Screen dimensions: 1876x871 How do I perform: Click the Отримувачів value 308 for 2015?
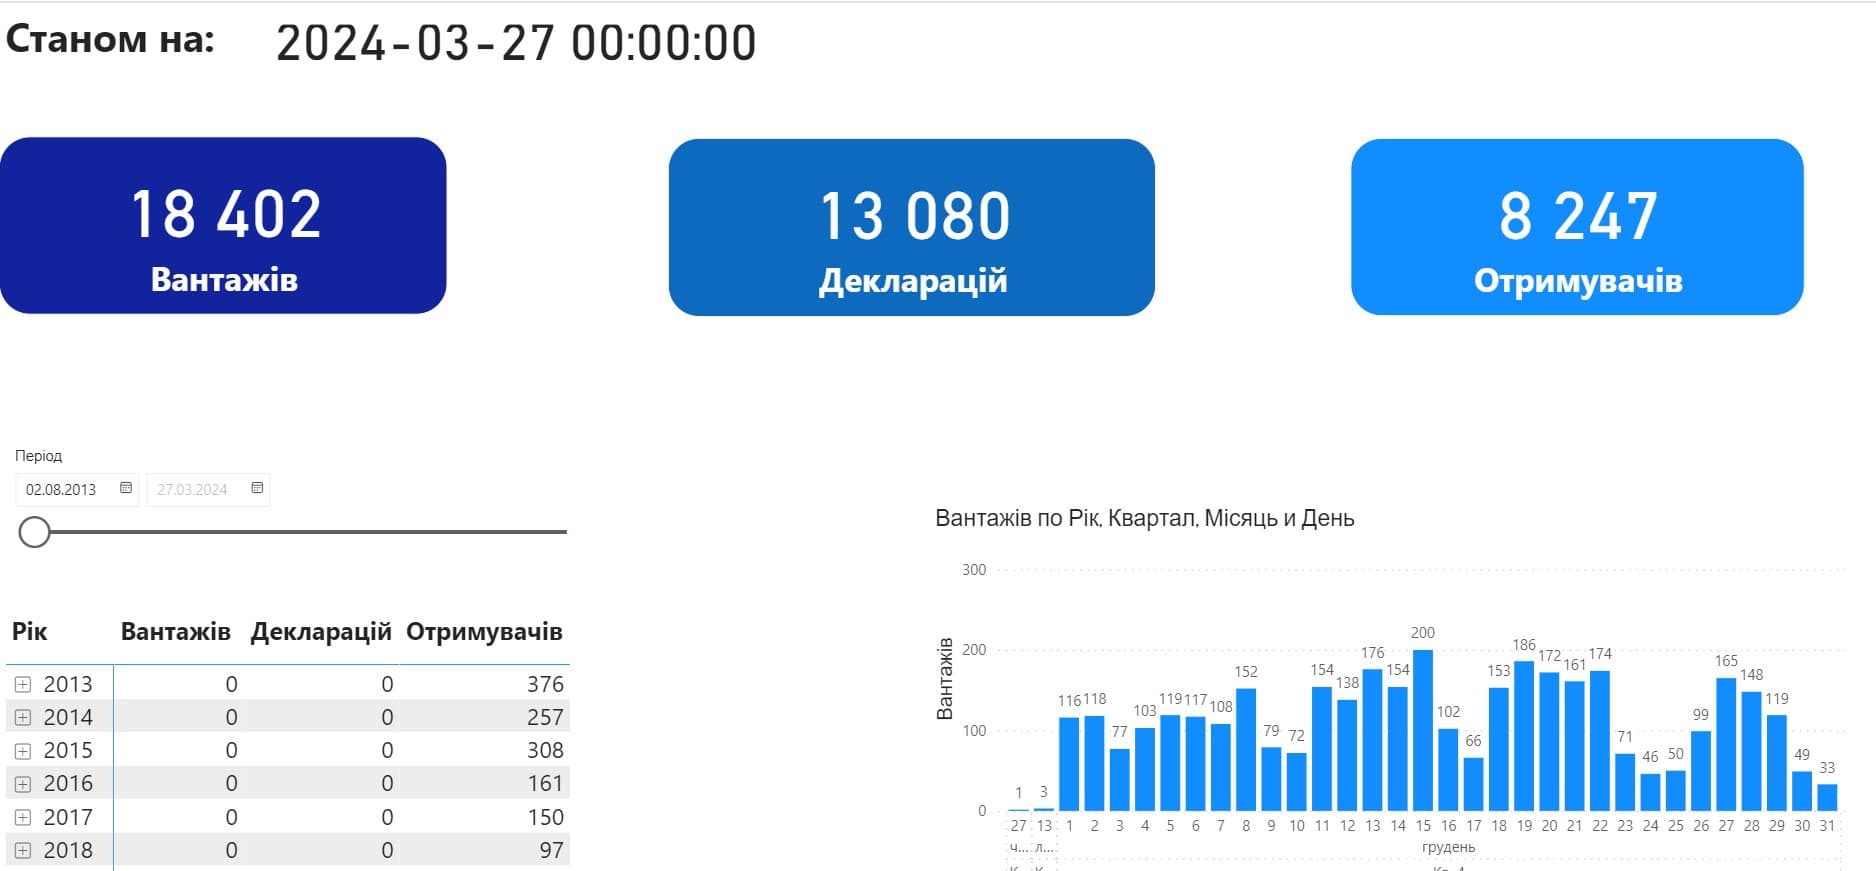tap(545, 751)
